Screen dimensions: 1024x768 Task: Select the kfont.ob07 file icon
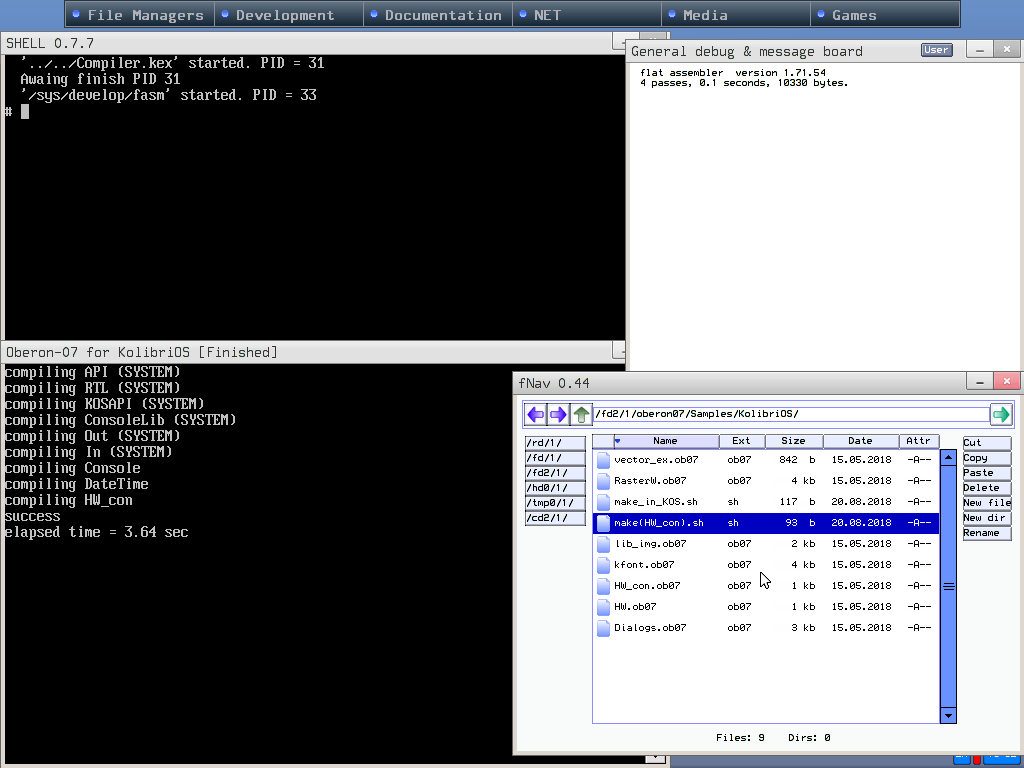click(603, 565)
